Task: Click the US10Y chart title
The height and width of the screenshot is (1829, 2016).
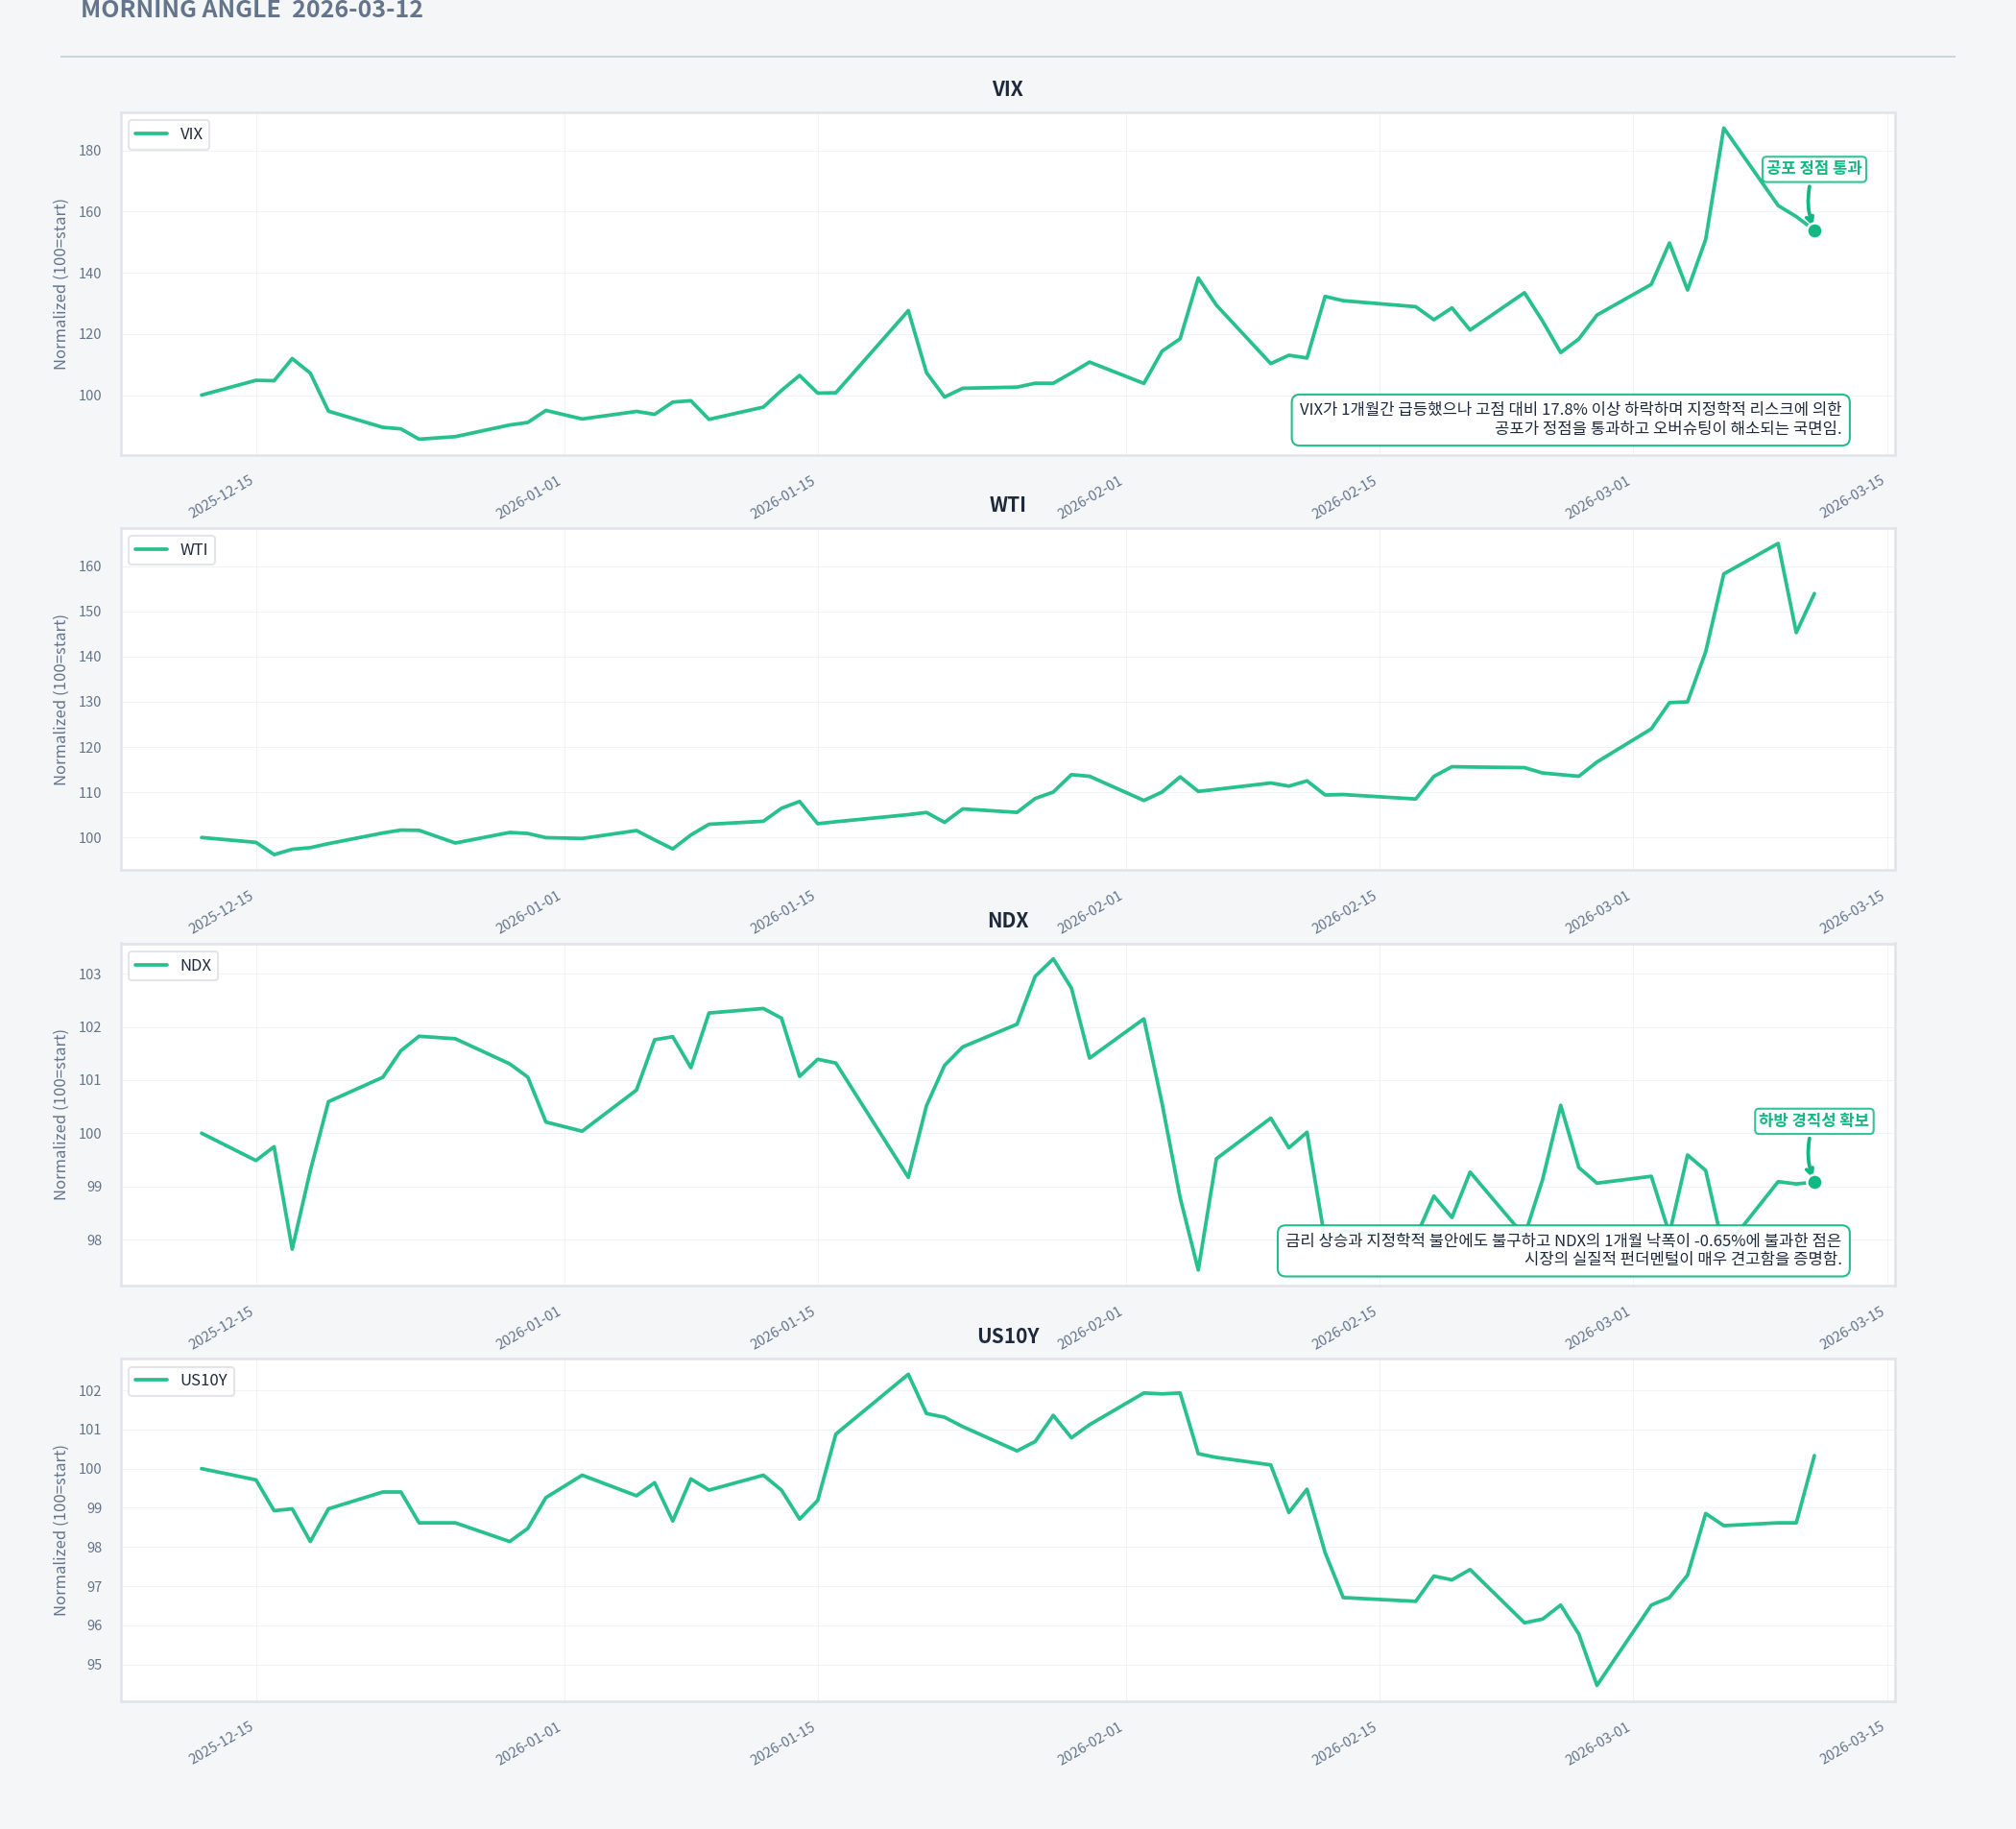Action: coord(1007,1336)
